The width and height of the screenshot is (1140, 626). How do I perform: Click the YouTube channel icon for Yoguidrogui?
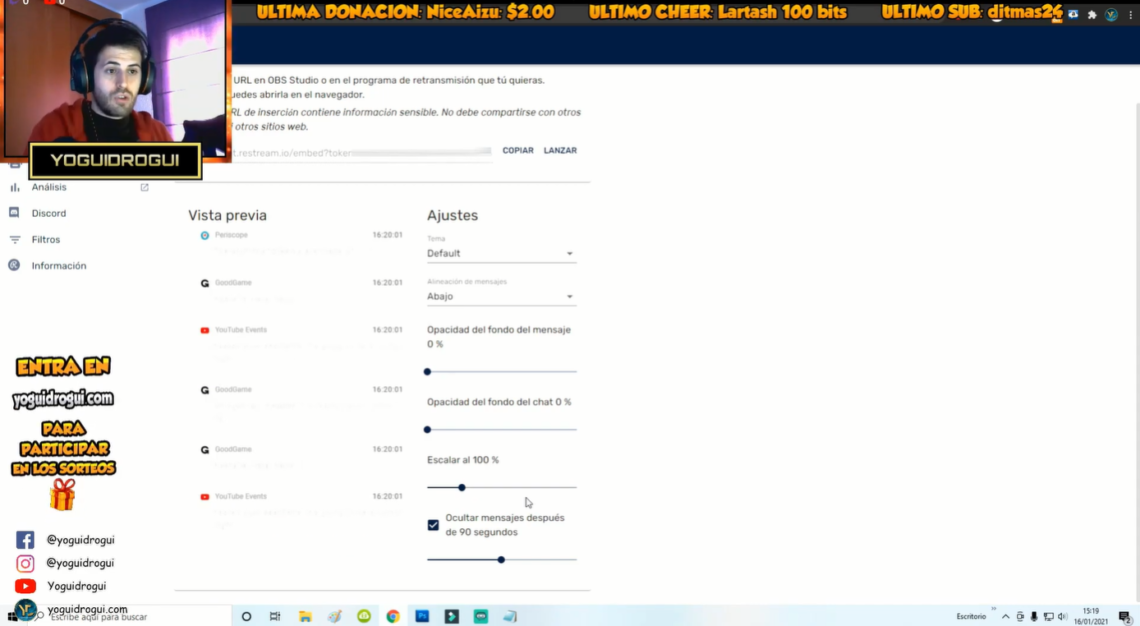click(24, 587)
